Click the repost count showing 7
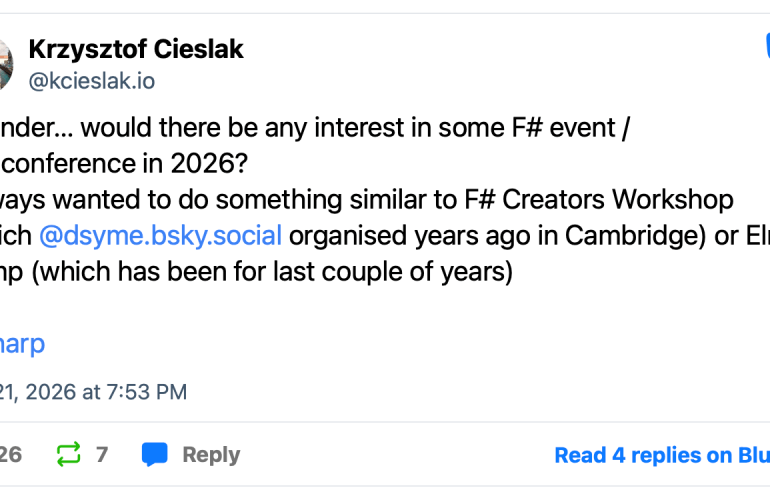The image size is (770, 500). click(x=102, y=455)
